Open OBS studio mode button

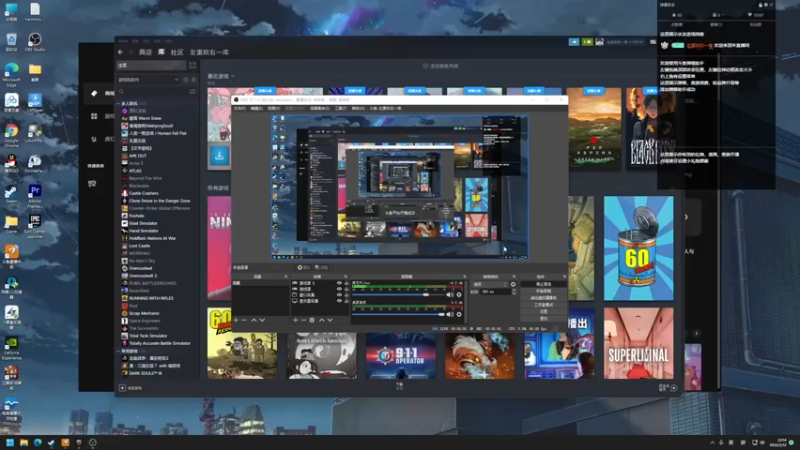543,305
